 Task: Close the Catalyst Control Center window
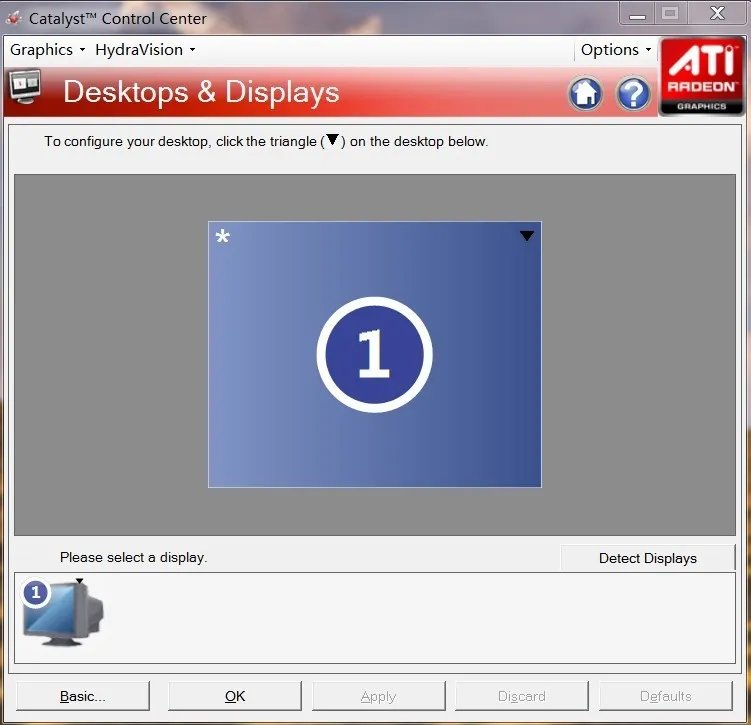pyautogui.click(x=717, y=13)
